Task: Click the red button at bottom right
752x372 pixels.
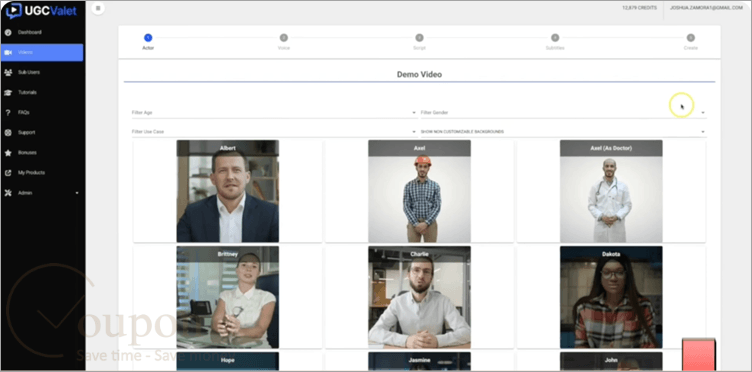Action: (x=699, y=355)
